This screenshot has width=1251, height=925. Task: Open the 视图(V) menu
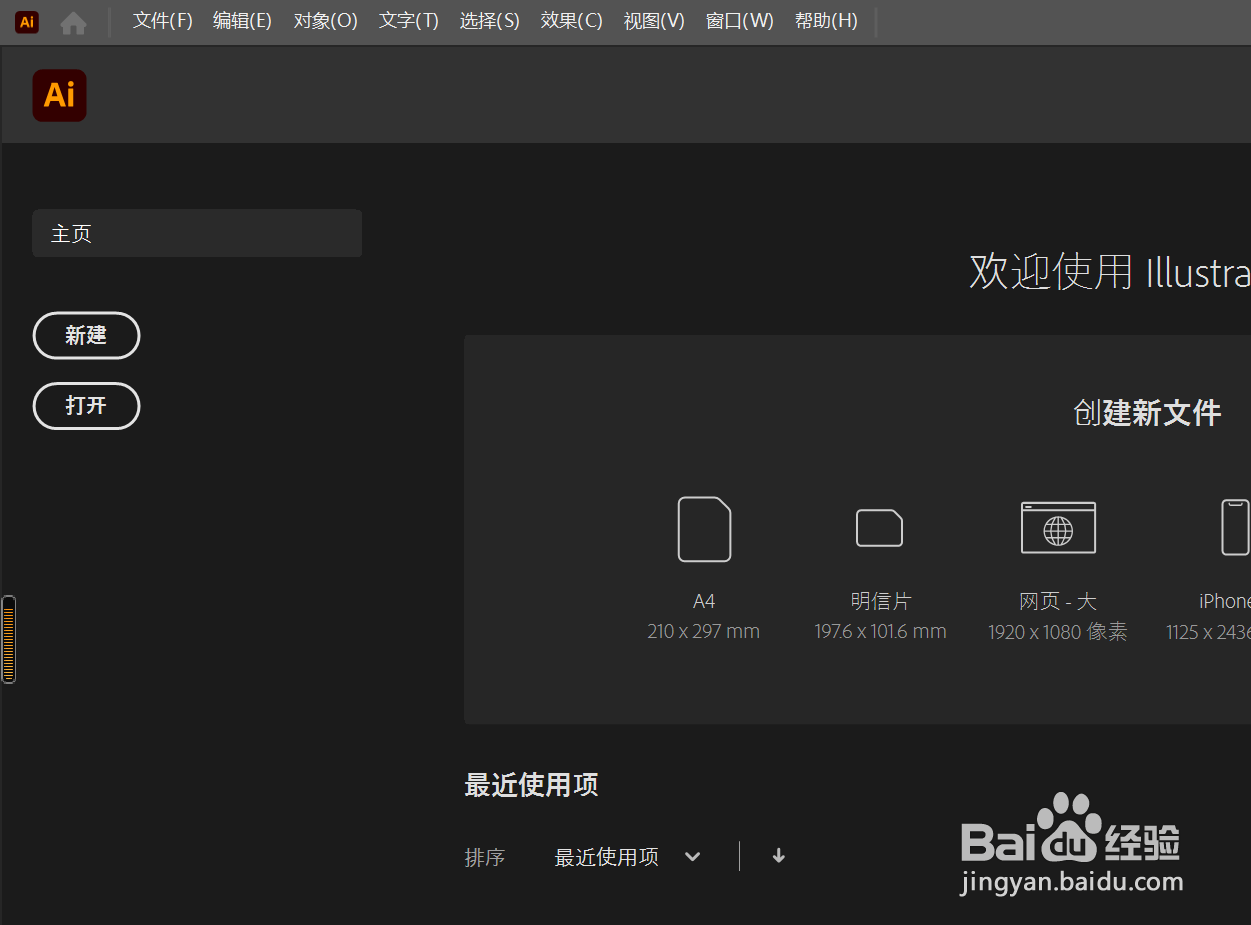[654, 21]
